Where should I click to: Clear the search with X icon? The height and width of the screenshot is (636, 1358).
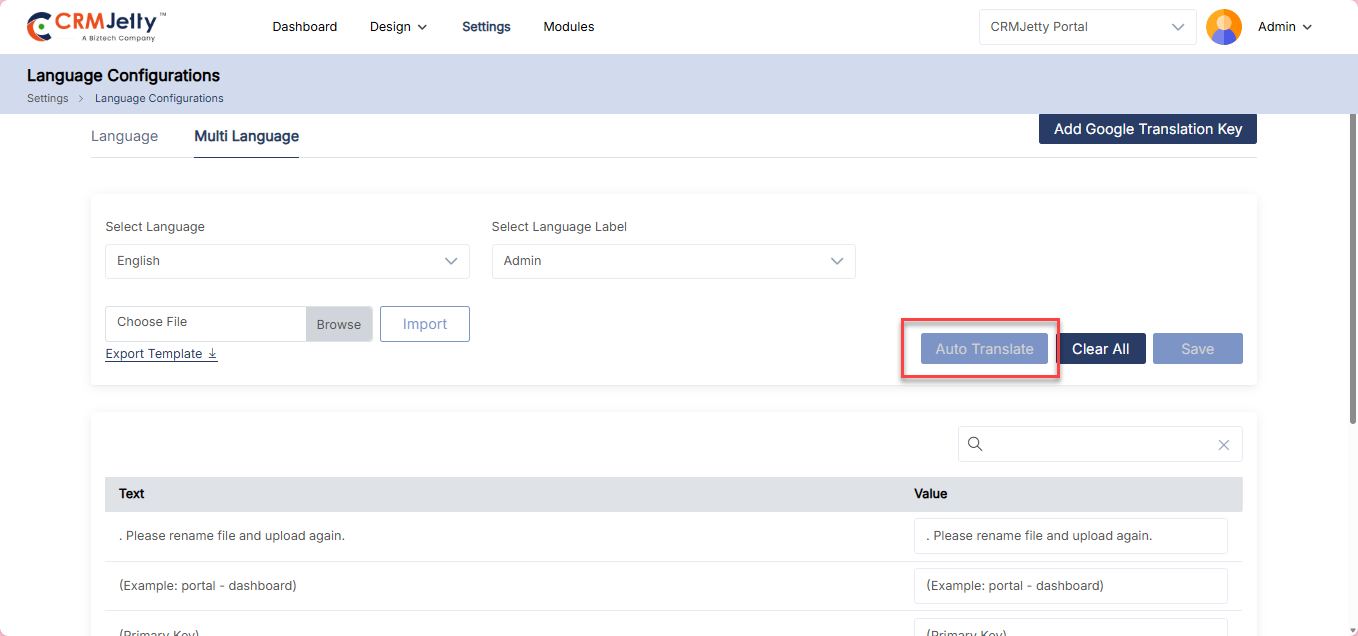pyautogui.click(x=1223, y=445)
